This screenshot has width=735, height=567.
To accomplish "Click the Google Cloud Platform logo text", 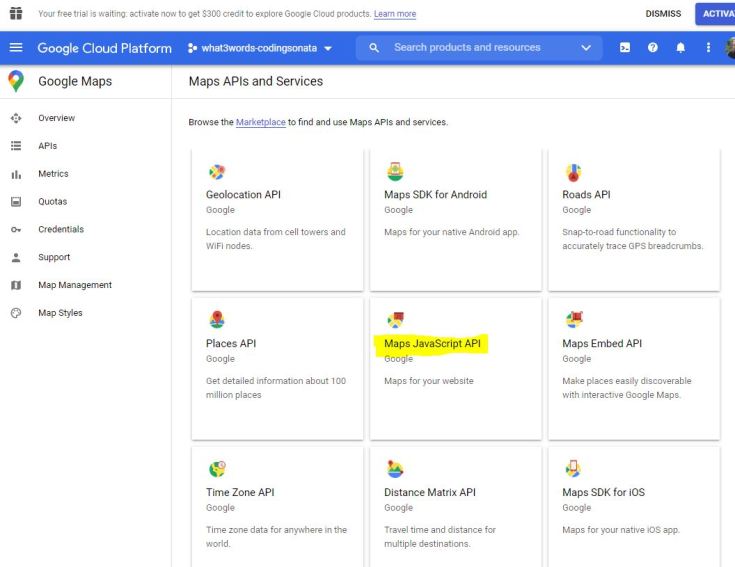I will (104, 48).
